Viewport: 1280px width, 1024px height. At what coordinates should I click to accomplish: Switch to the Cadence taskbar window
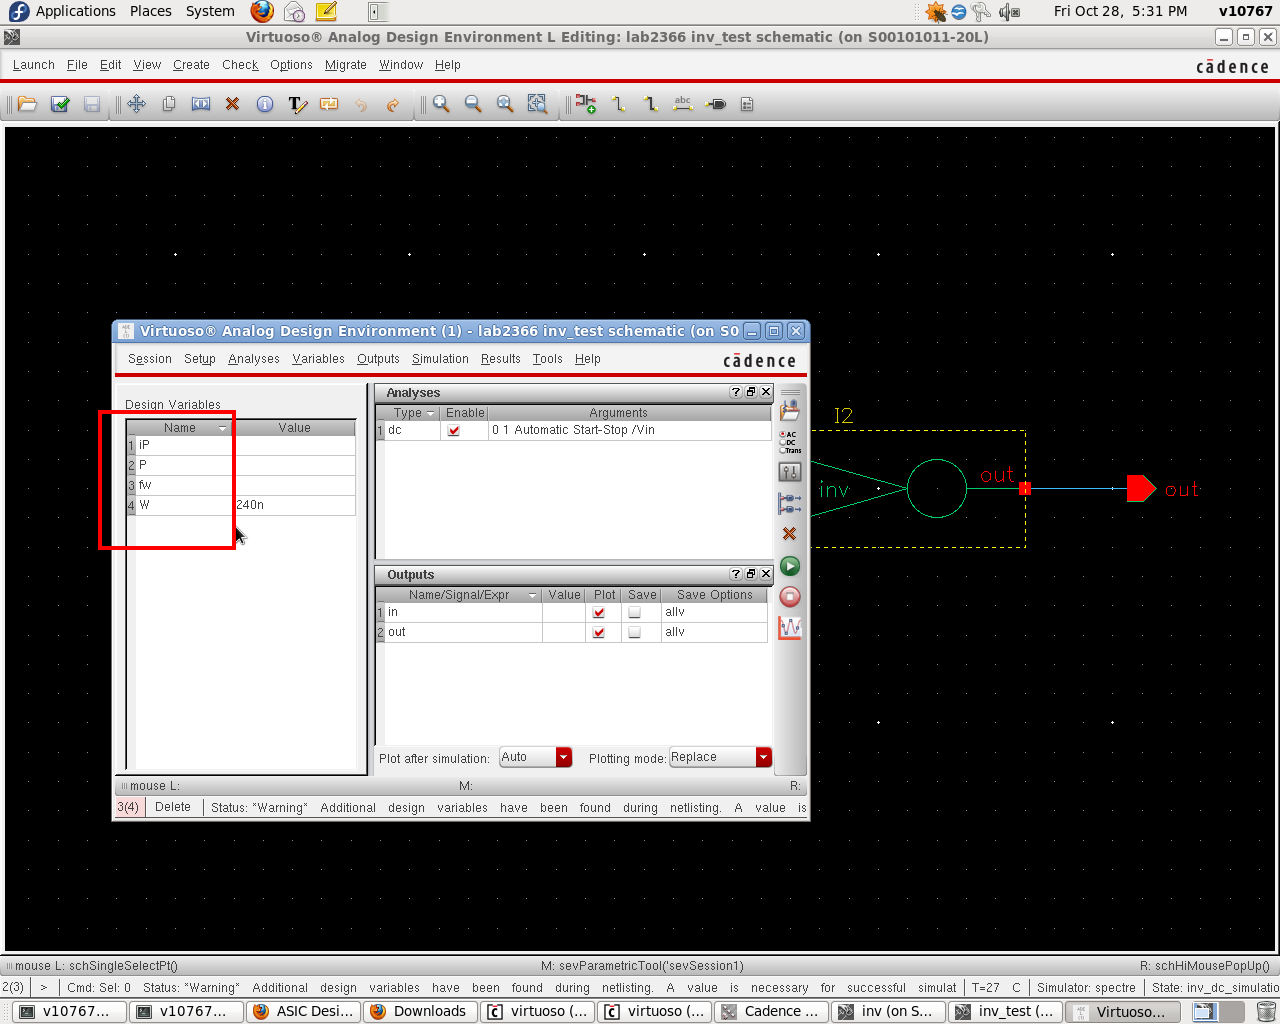click(x=771, y=1012)
